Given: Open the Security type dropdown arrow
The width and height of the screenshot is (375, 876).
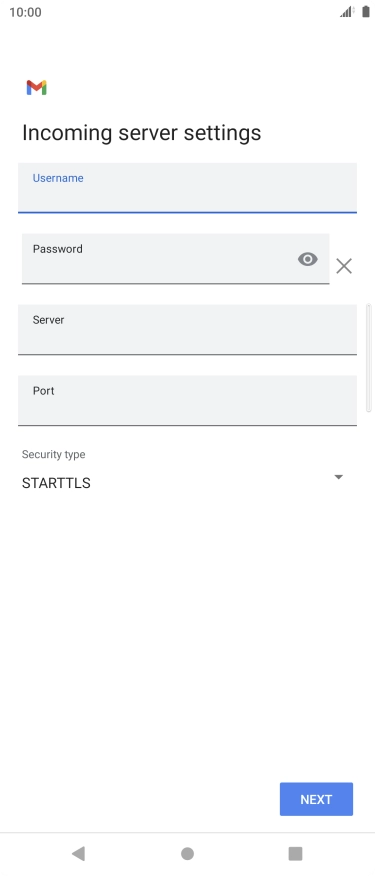Looking at the screenshot, I should (338, 477).
